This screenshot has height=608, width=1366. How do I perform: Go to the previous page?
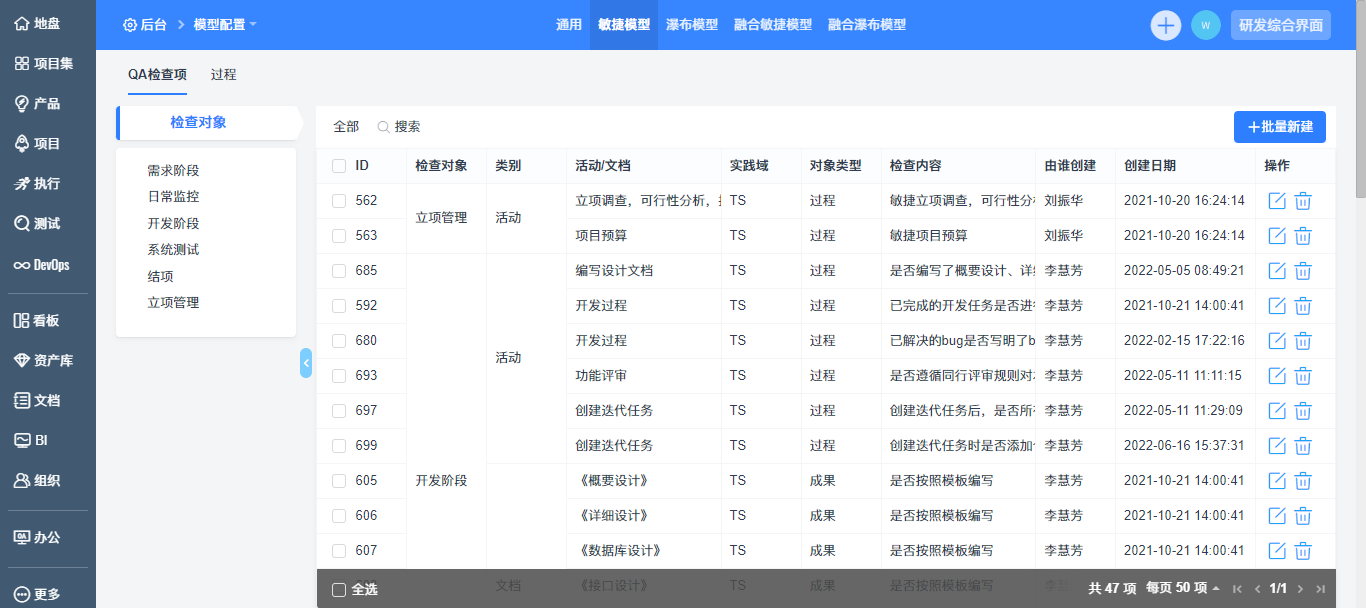[1257, 589]
